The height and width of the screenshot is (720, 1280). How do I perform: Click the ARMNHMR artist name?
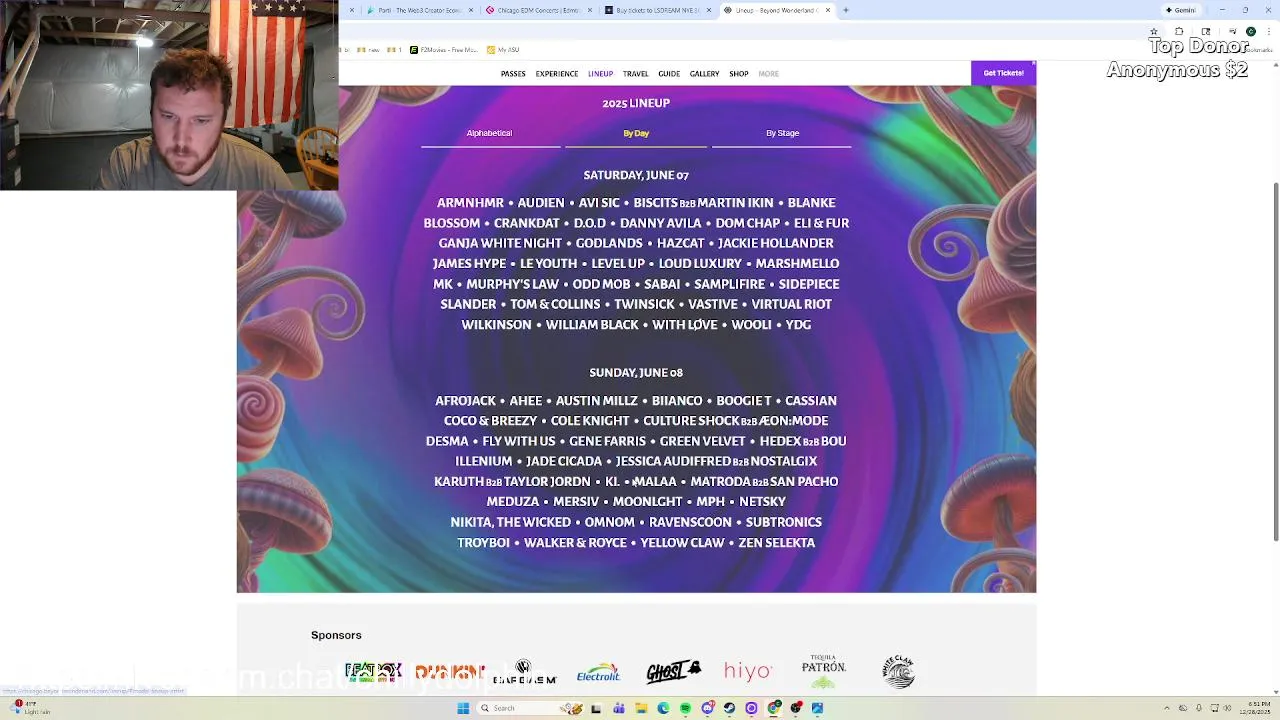point(470,203)
